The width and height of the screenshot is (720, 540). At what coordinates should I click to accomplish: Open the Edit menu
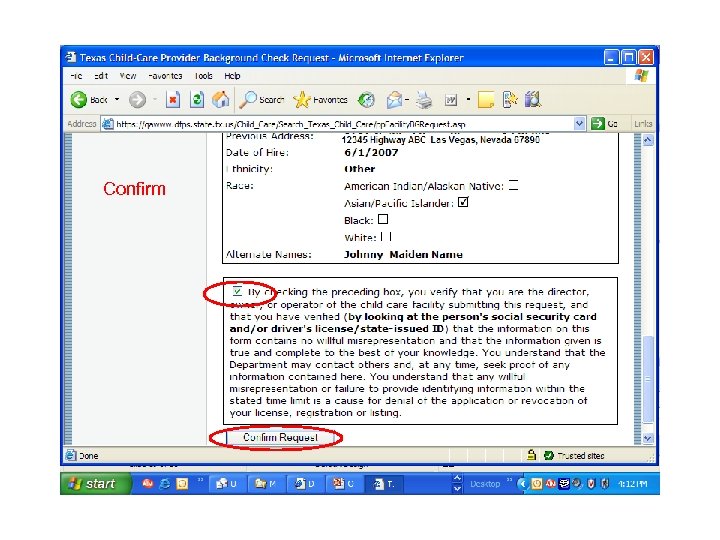click(101, 76)
